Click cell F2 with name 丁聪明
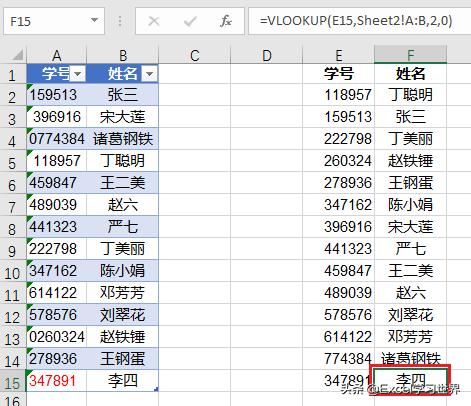 410,95
